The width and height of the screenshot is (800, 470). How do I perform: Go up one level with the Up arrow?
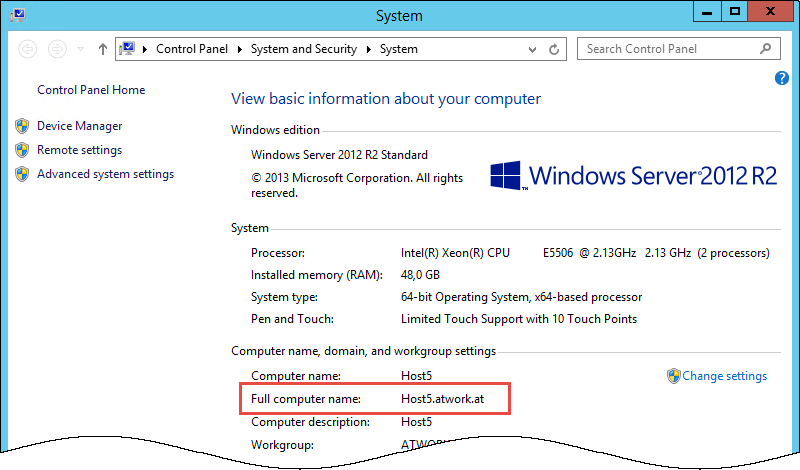(103, 49)
